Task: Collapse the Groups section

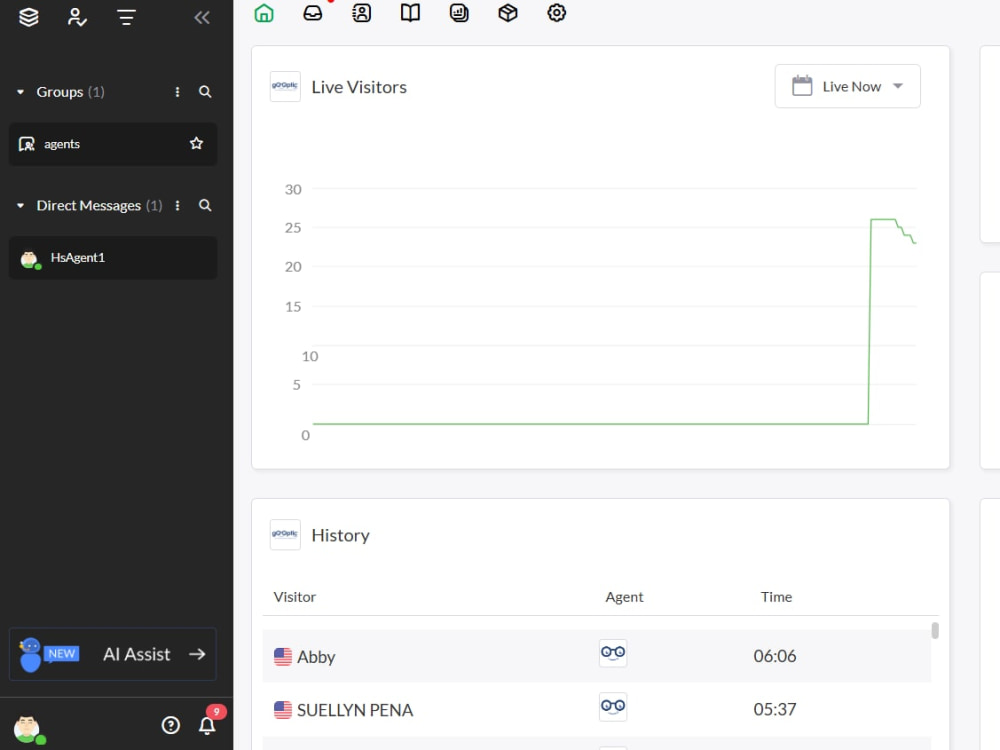Action: tap(20, 92)
